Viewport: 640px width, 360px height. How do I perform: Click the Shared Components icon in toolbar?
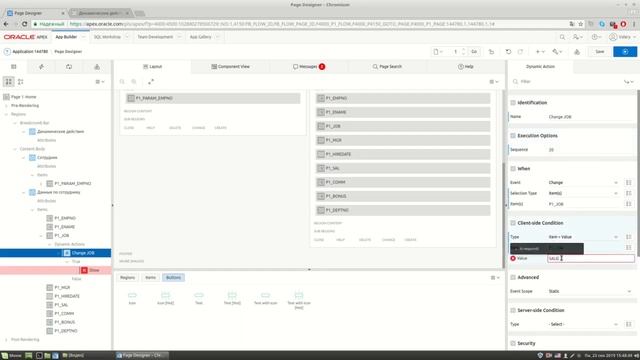pos(577,51)
